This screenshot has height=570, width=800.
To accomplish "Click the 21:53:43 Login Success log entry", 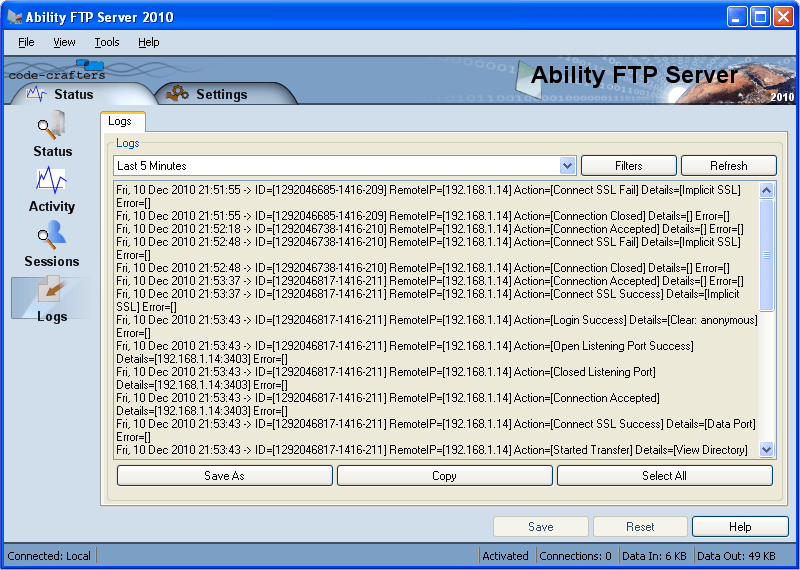I will 437,327.
